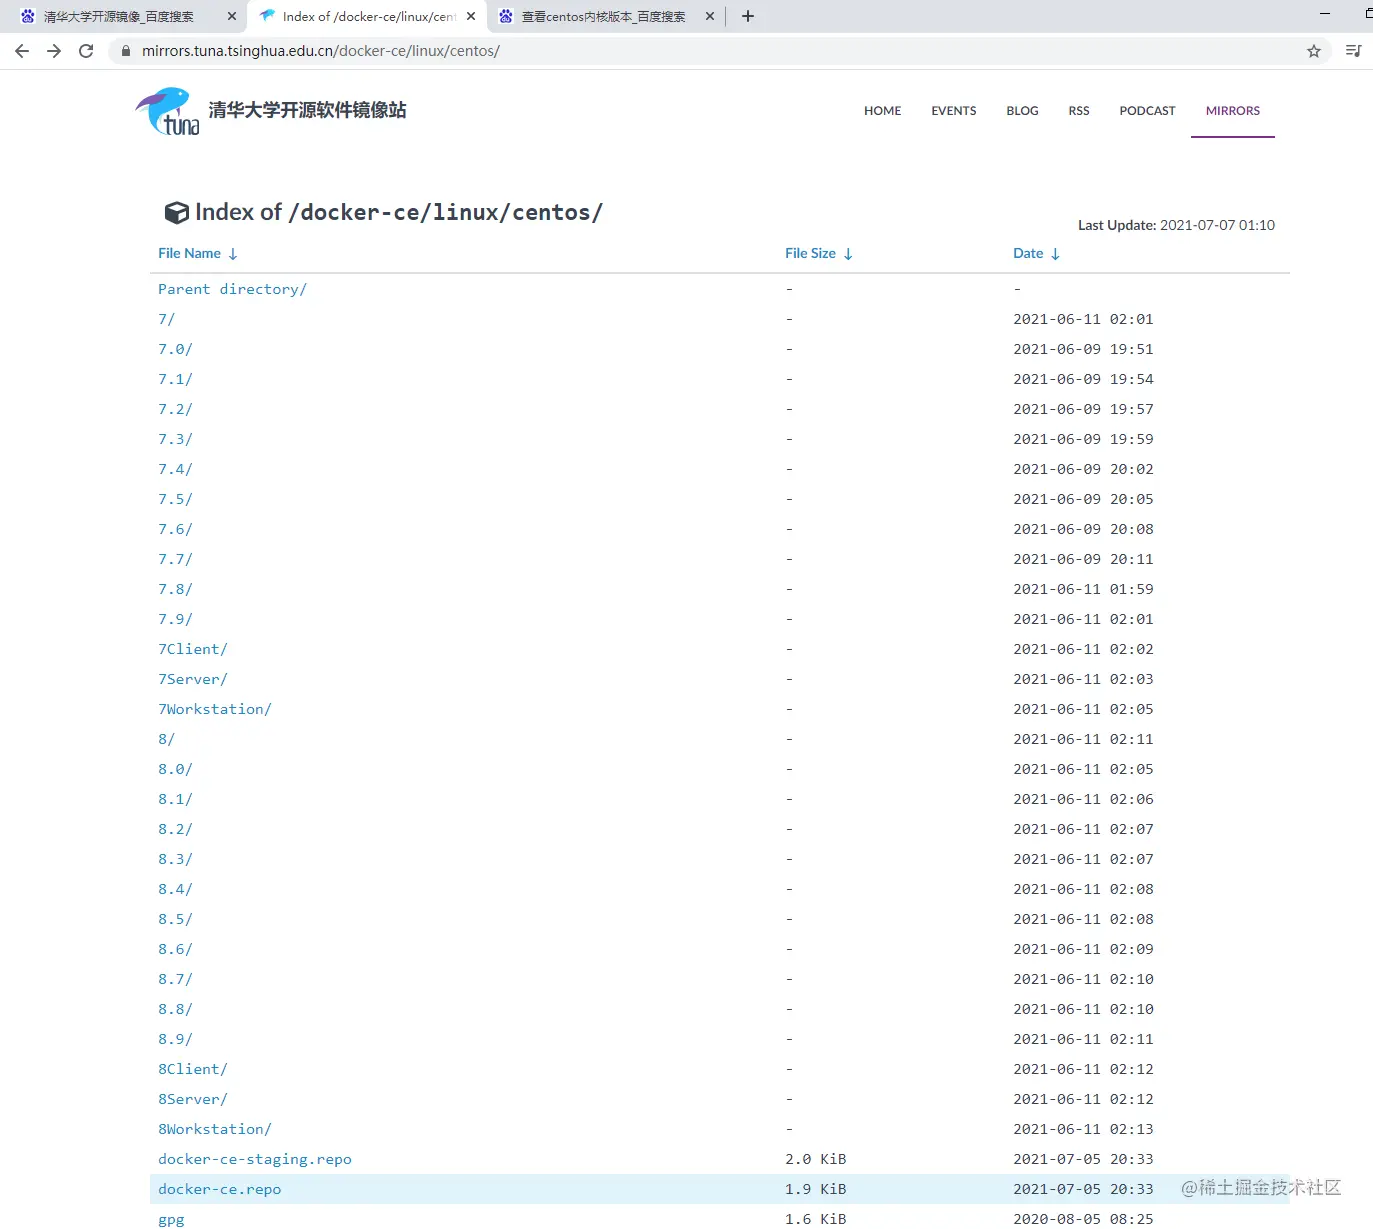Open the 8.9/ directory
Image resolution: width=1373 pixels, height=1229 pixels.
point(175,1039)
